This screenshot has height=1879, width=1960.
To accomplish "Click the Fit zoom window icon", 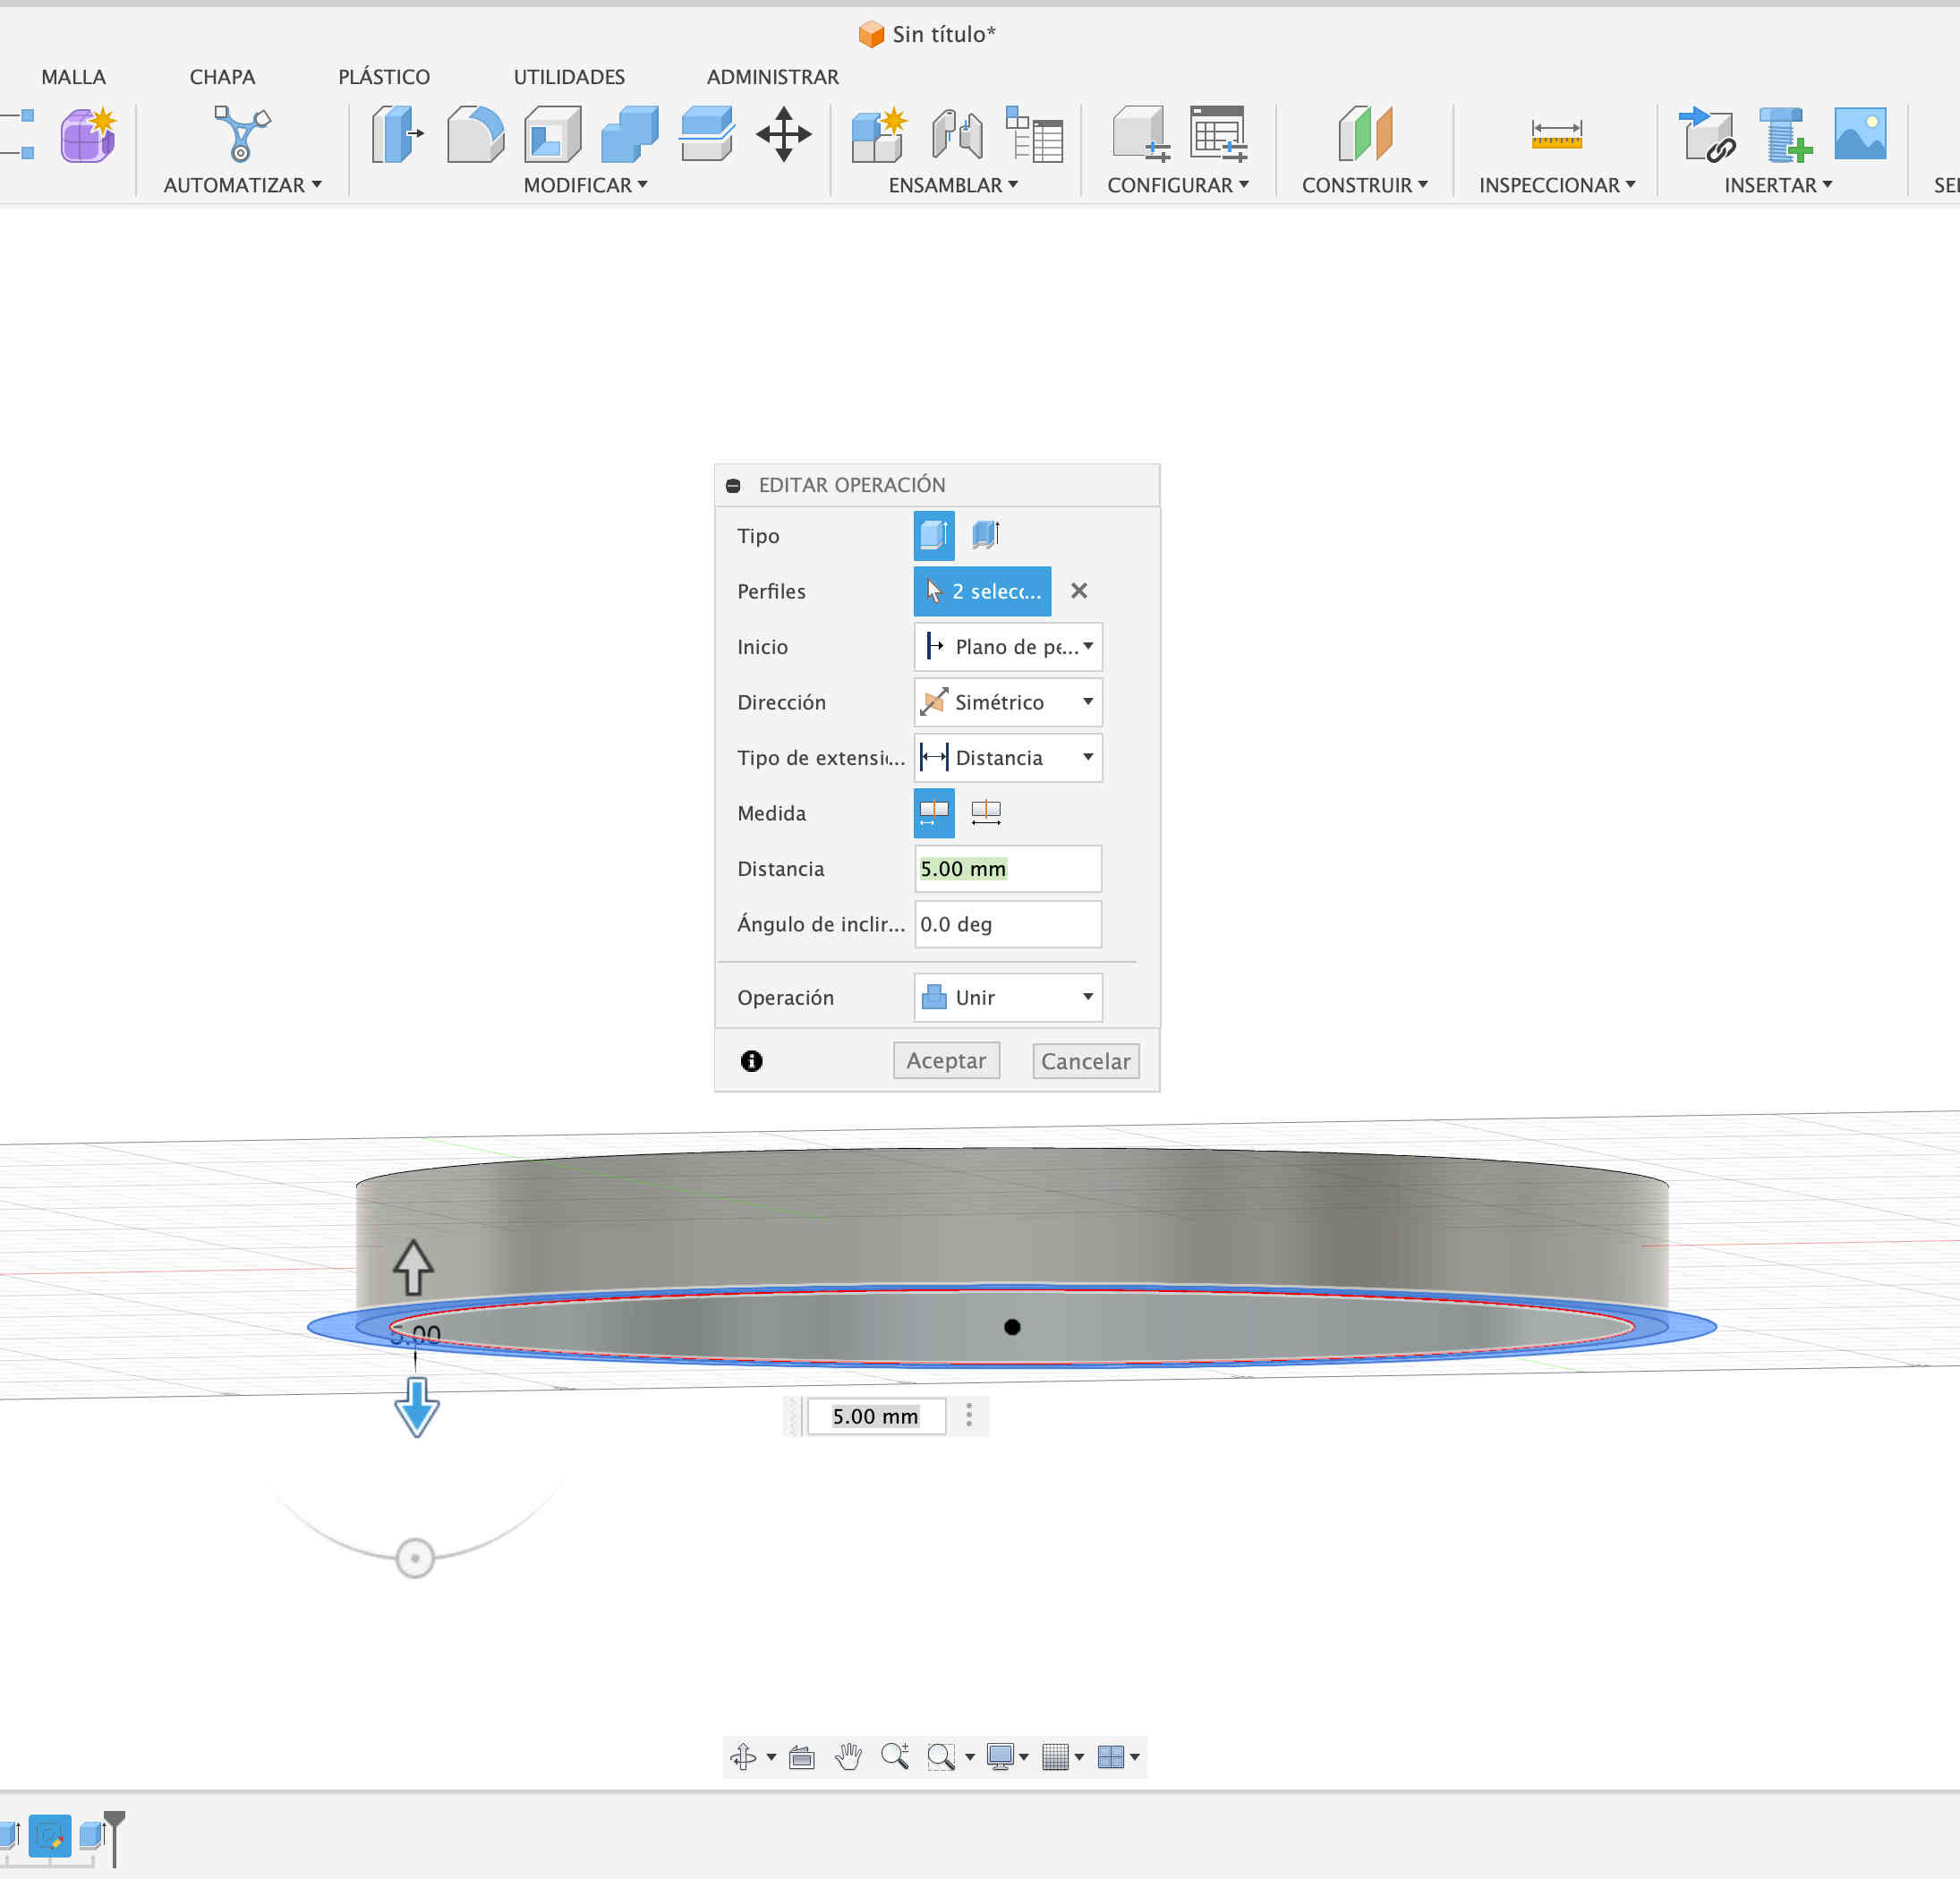I will click(941, 1756).
